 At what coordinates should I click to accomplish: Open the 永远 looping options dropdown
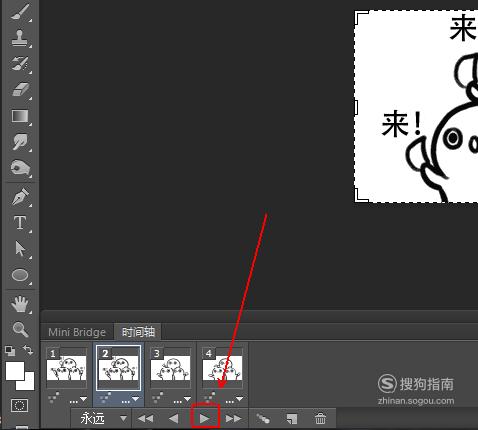(102, 418)
